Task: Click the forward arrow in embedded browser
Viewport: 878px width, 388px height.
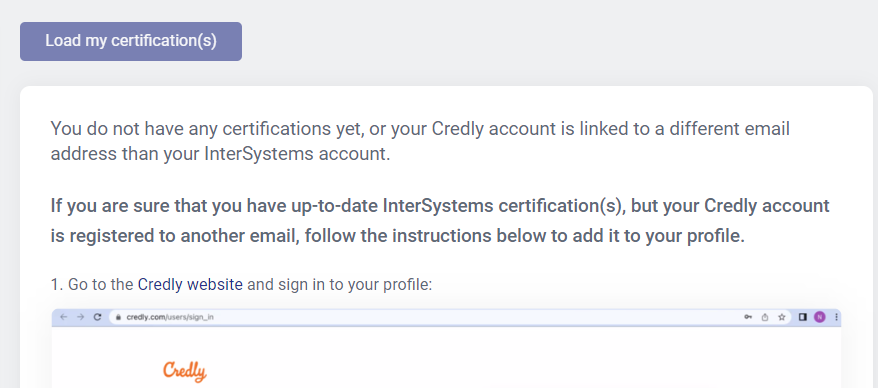Action: coord(80,317)
